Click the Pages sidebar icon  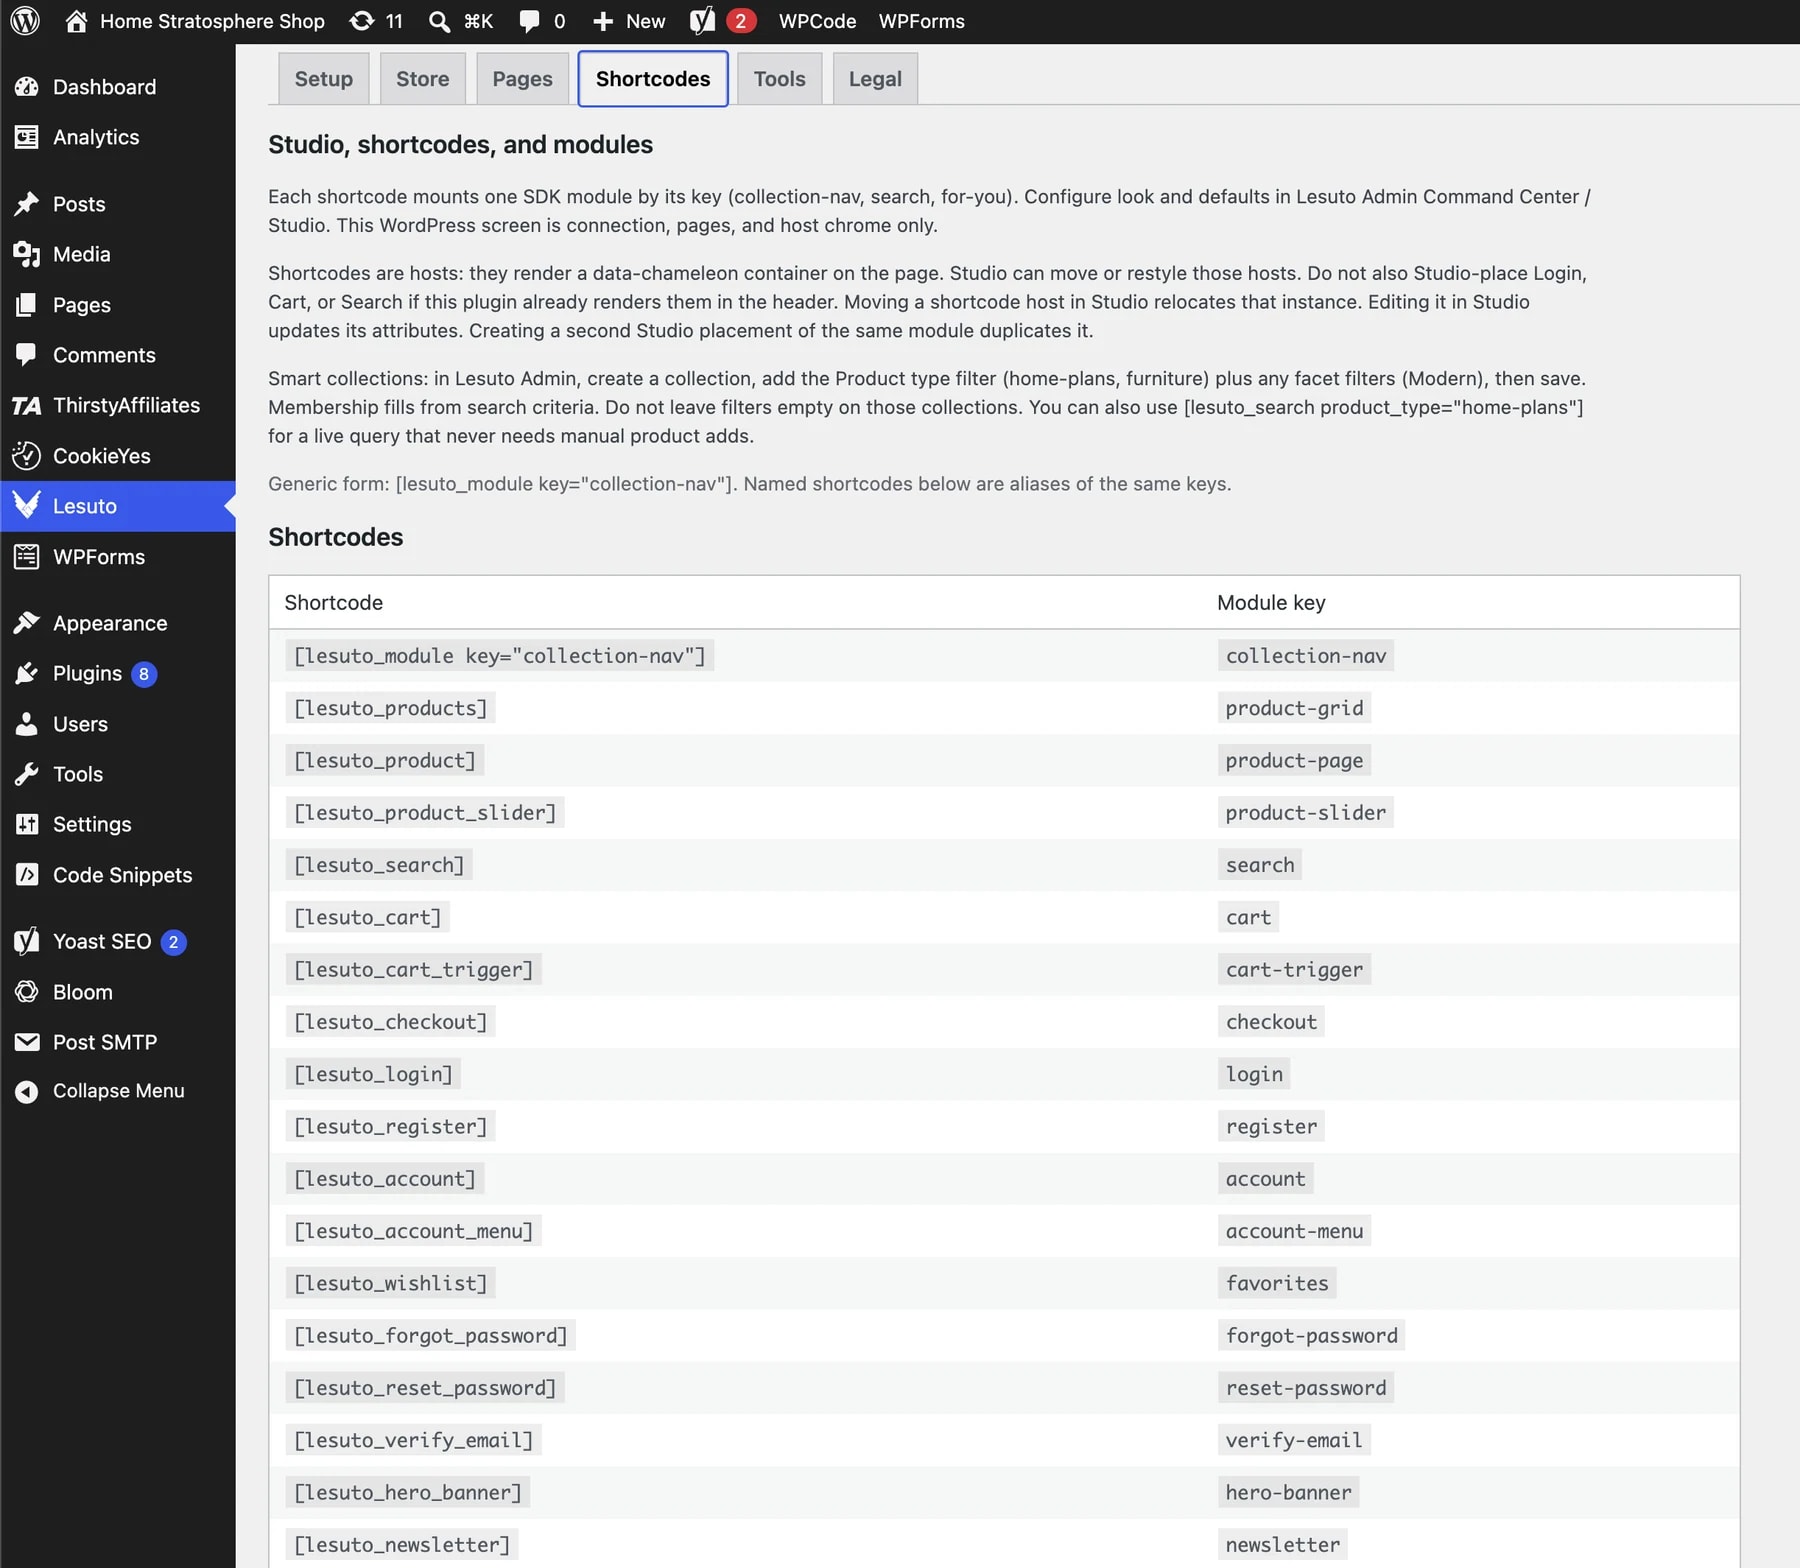click(27, 305)
